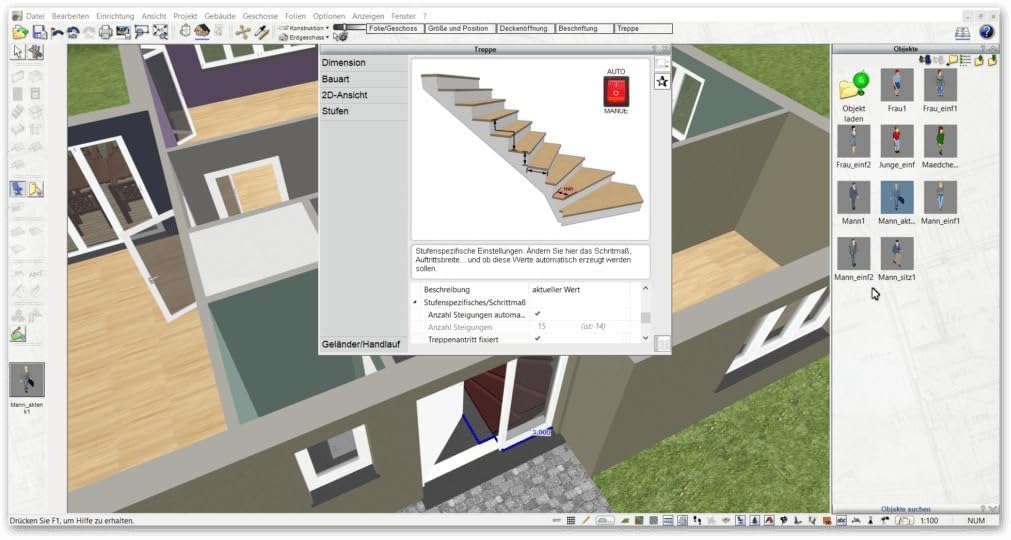The width and height of the screenshot is (1011, 540).
Task: Select the arrow pointer tool
Action: [x=17, y=52]
